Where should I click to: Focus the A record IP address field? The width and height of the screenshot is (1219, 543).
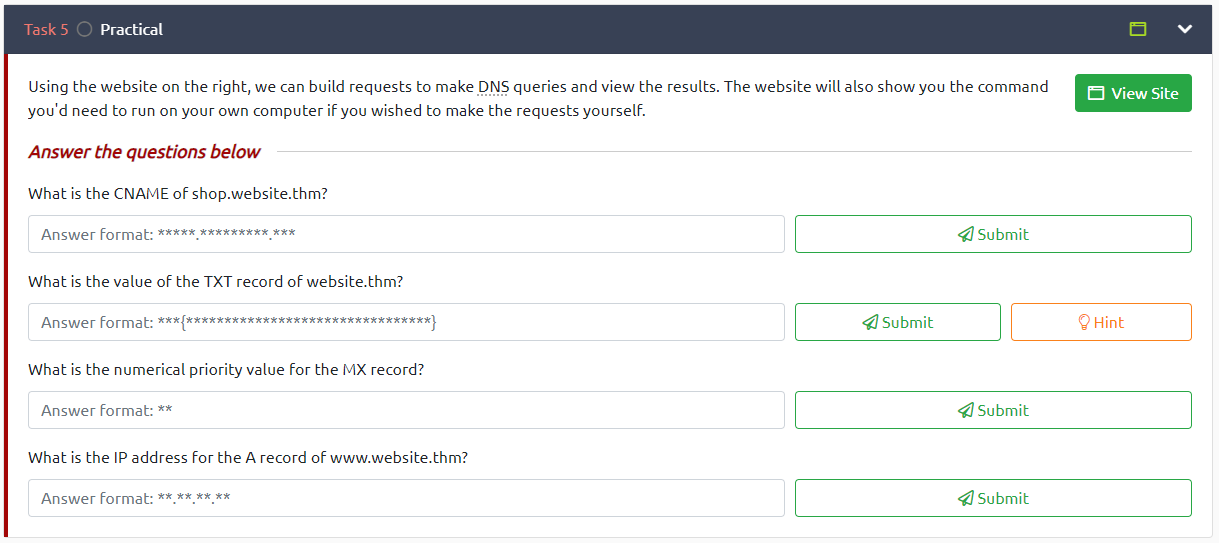(406, 498)
